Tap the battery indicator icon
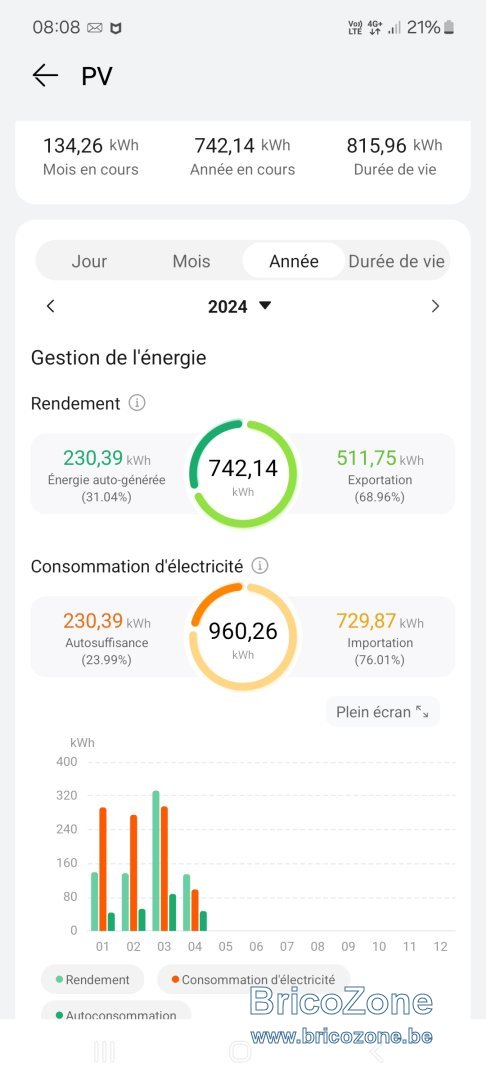This screenshot has width=486, height=1080. click(x=449, y=28)
